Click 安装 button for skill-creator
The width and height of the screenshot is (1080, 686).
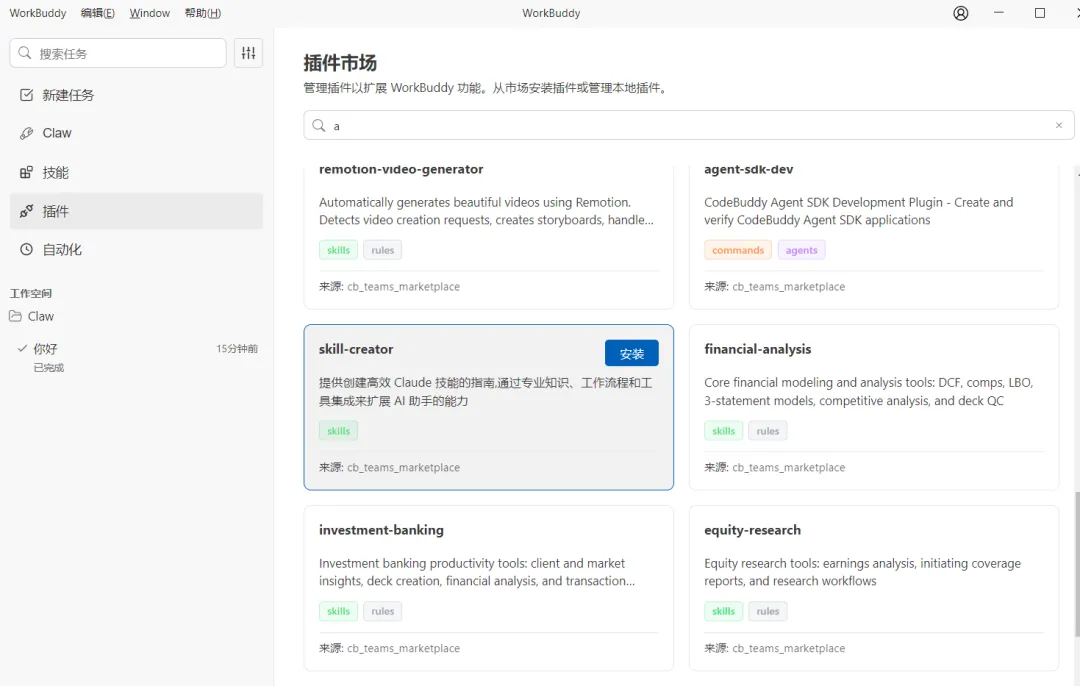point(632,354)
